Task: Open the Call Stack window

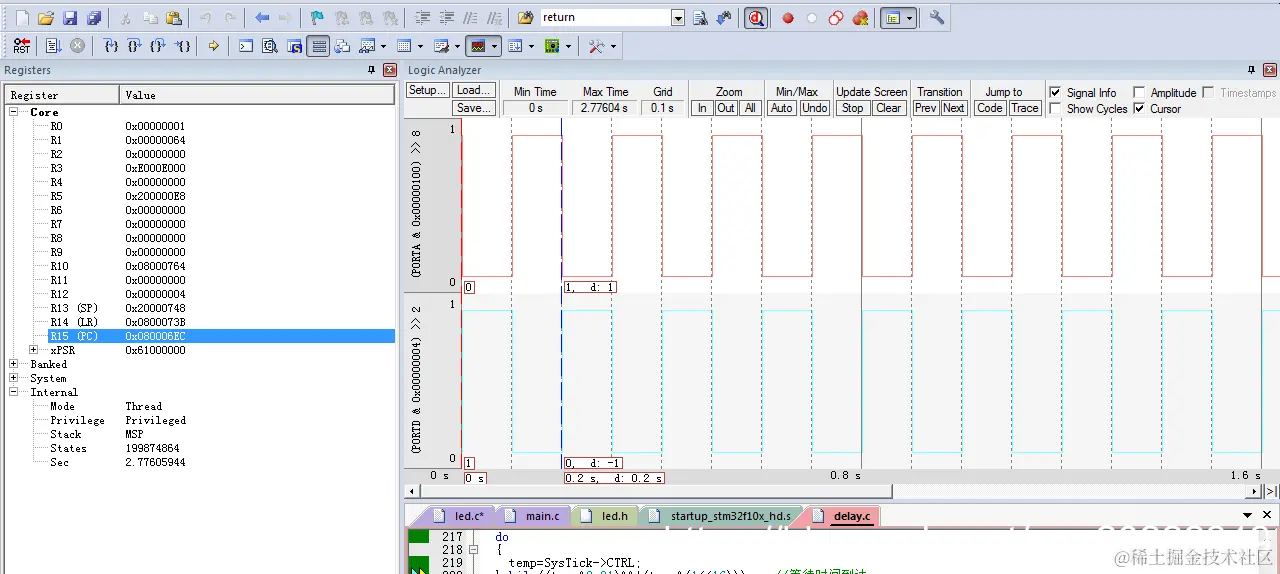Action: pyautogui.click(x=342, y=46)
